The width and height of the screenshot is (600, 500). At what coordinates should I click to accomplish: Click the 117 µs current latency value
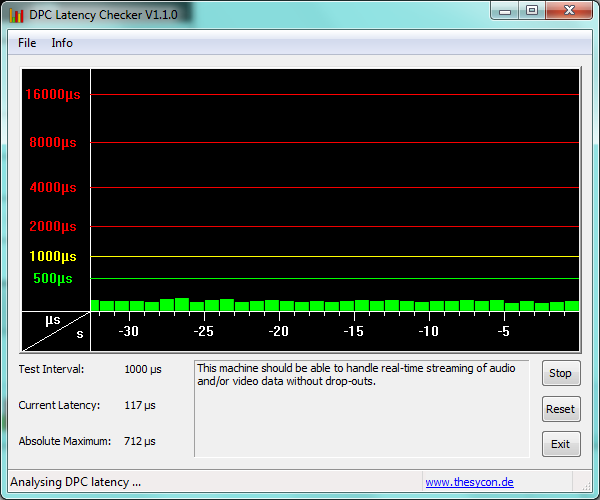click(x=140, y=405)
